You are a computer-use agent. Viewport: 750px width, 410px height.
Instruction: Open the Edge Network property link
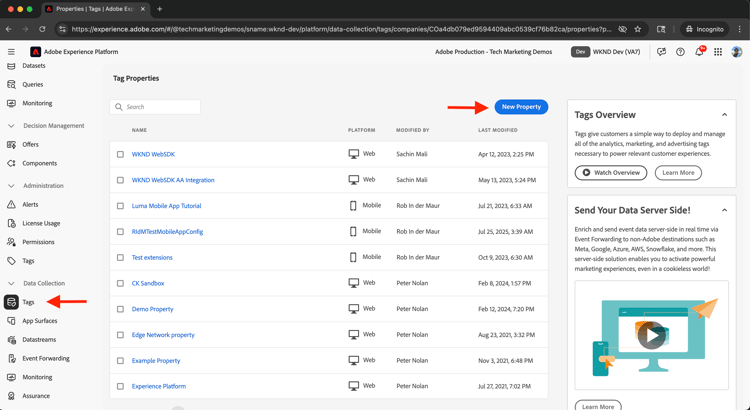pos(163,335)
